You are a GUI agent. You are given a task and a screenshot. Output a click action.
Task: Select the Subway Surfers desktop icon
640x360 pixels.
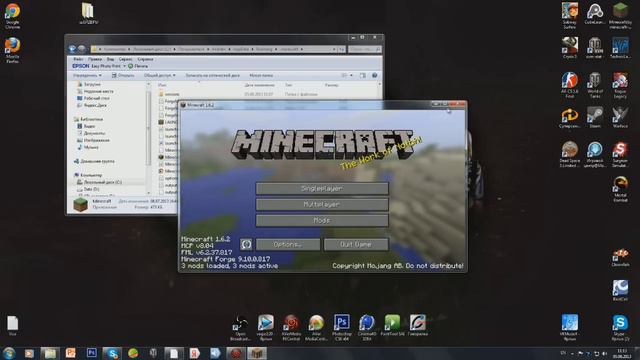click(x=569, y=16)
